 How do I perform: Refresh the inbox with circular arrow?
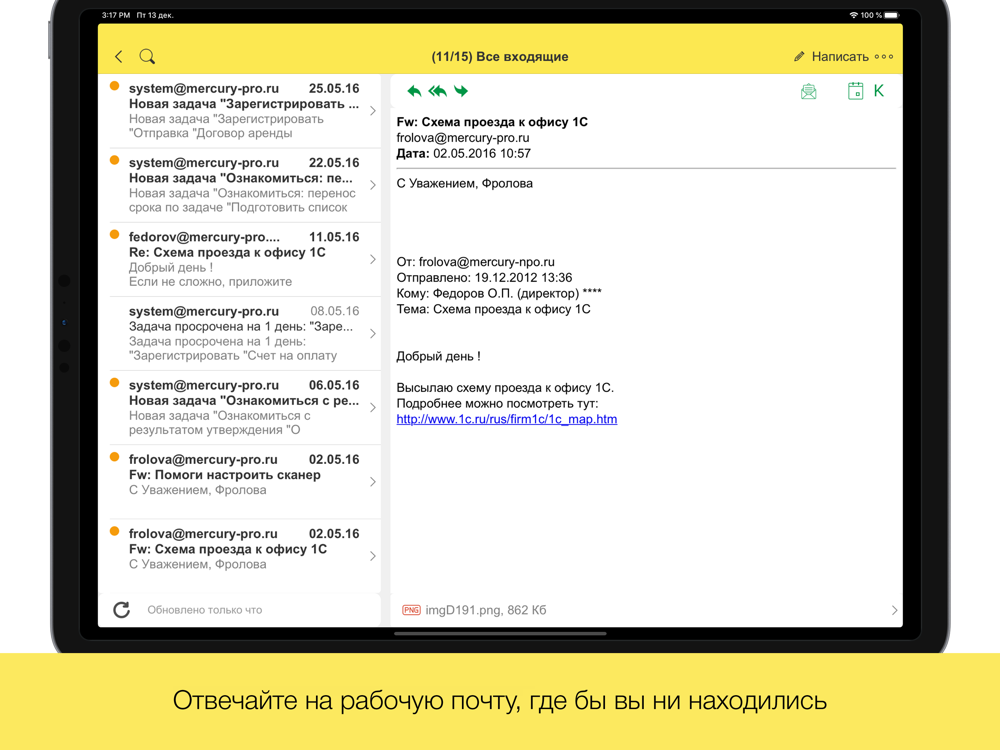[122, 610]
